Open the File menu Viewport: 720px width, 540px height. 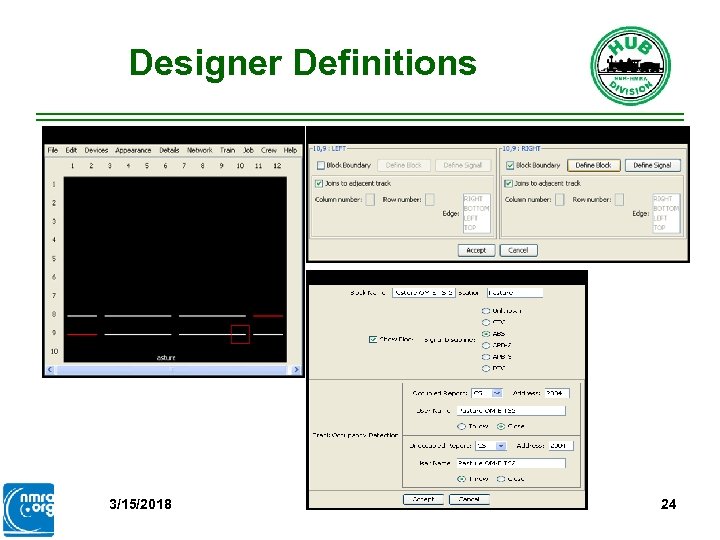[x=52, y=150]
